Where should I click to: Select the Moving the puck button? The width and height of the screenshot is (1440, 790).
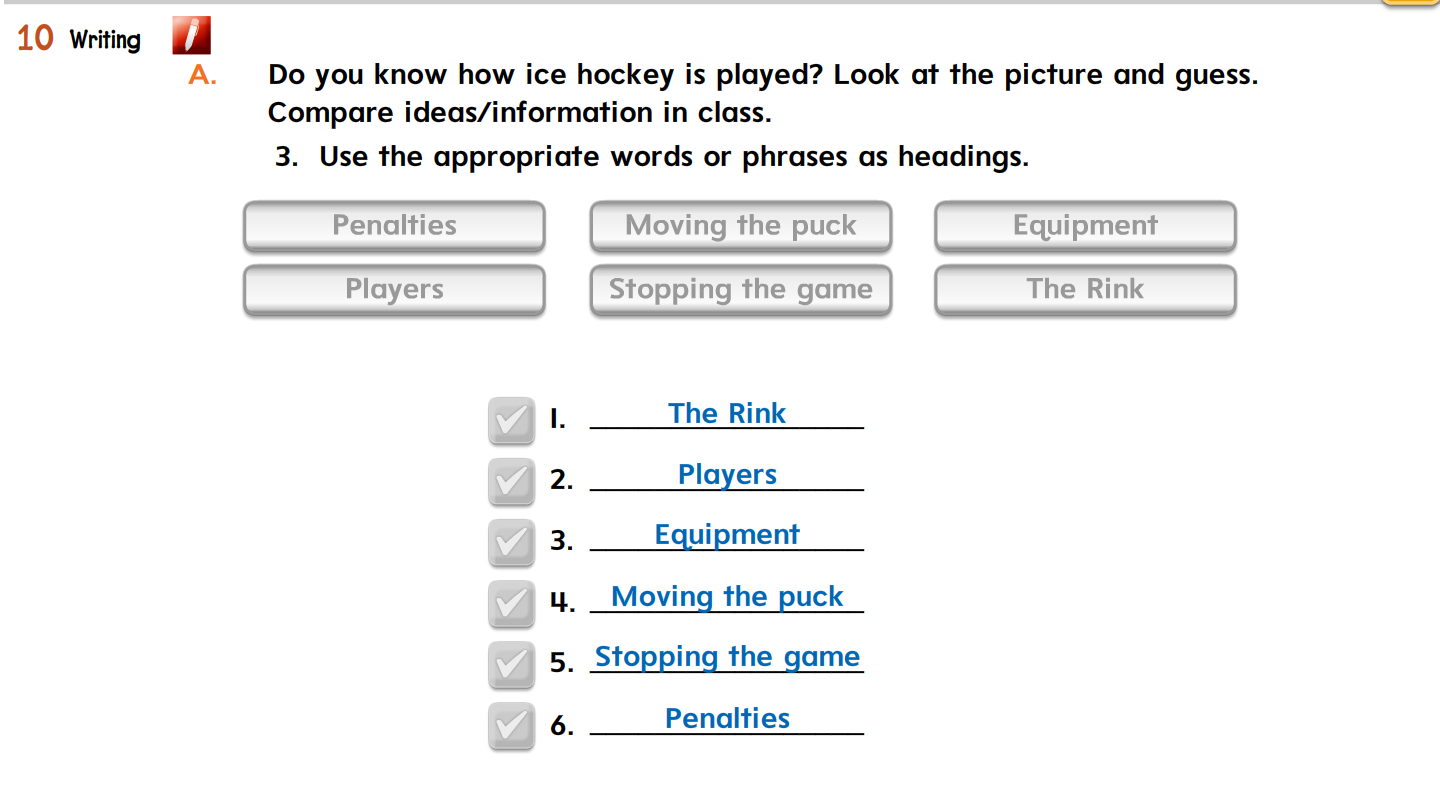740,226
